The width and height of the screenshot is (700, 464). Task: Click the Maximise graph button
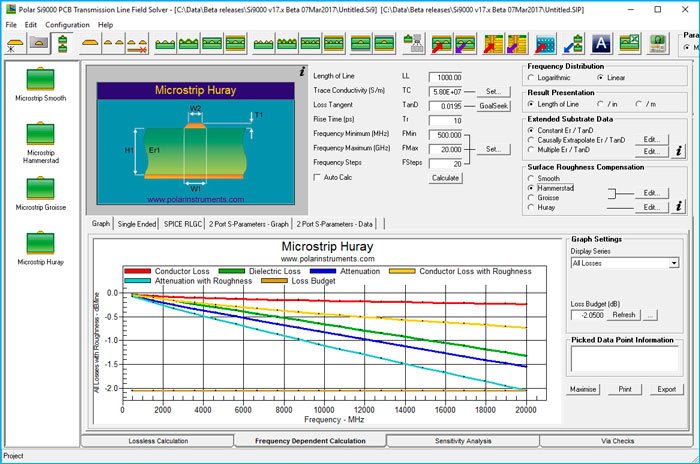[583, 389]
